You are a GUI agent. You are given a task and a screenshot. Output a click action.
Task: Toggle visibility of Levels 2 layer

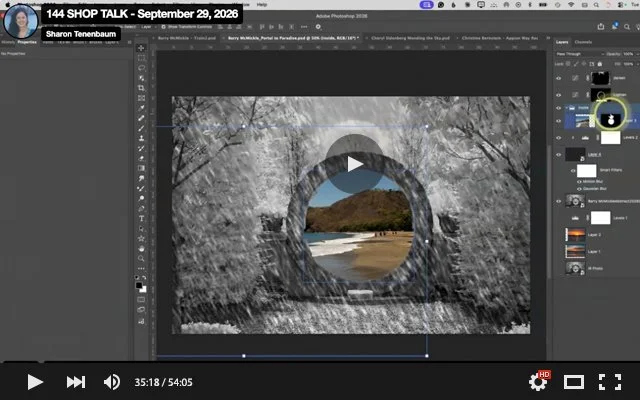(559, 138)
